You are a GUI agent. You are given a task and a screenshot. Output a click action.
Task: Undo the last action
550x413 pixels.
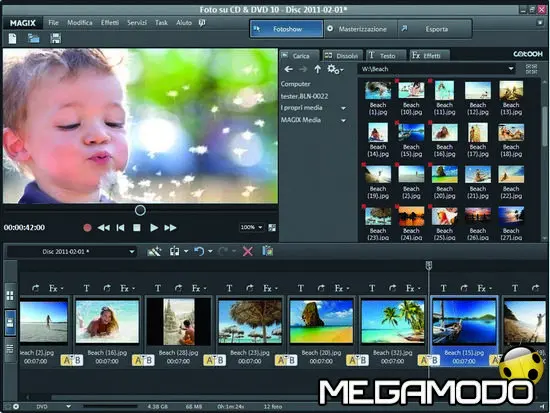pyautogui.click(x=199, y=251)
